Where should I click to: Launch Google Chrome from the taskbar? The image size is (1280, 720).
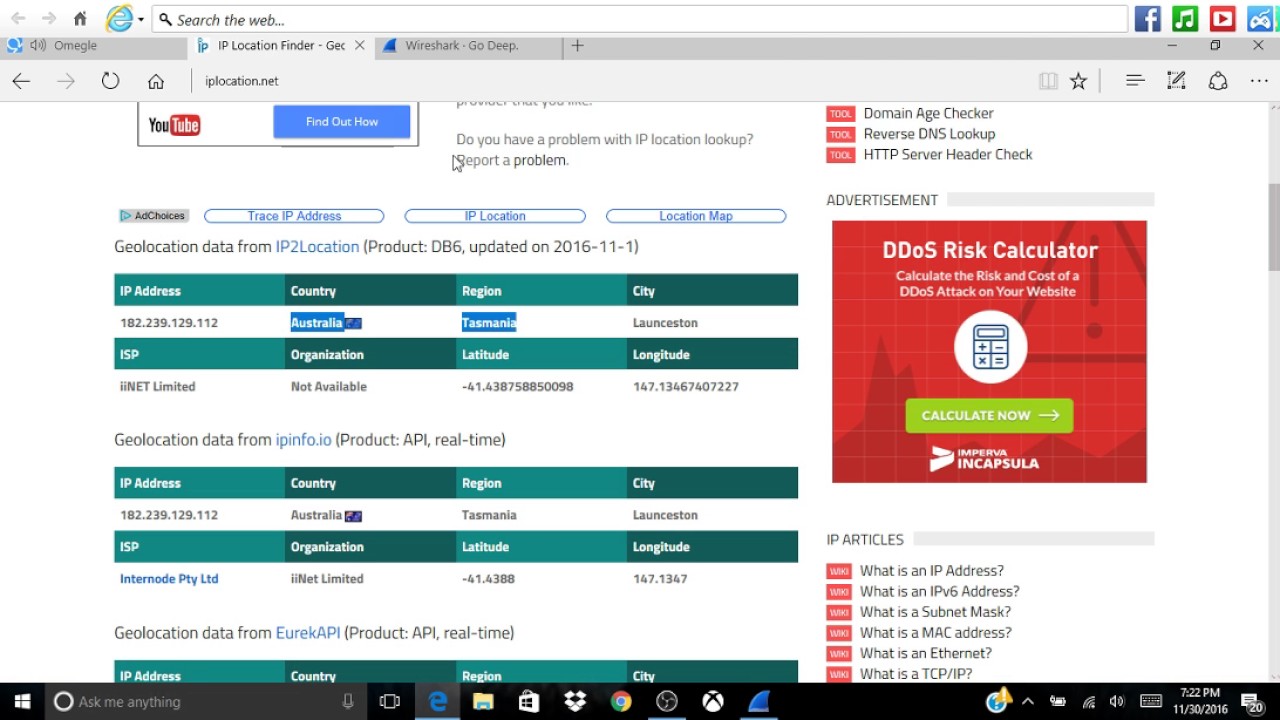point(621,702)
